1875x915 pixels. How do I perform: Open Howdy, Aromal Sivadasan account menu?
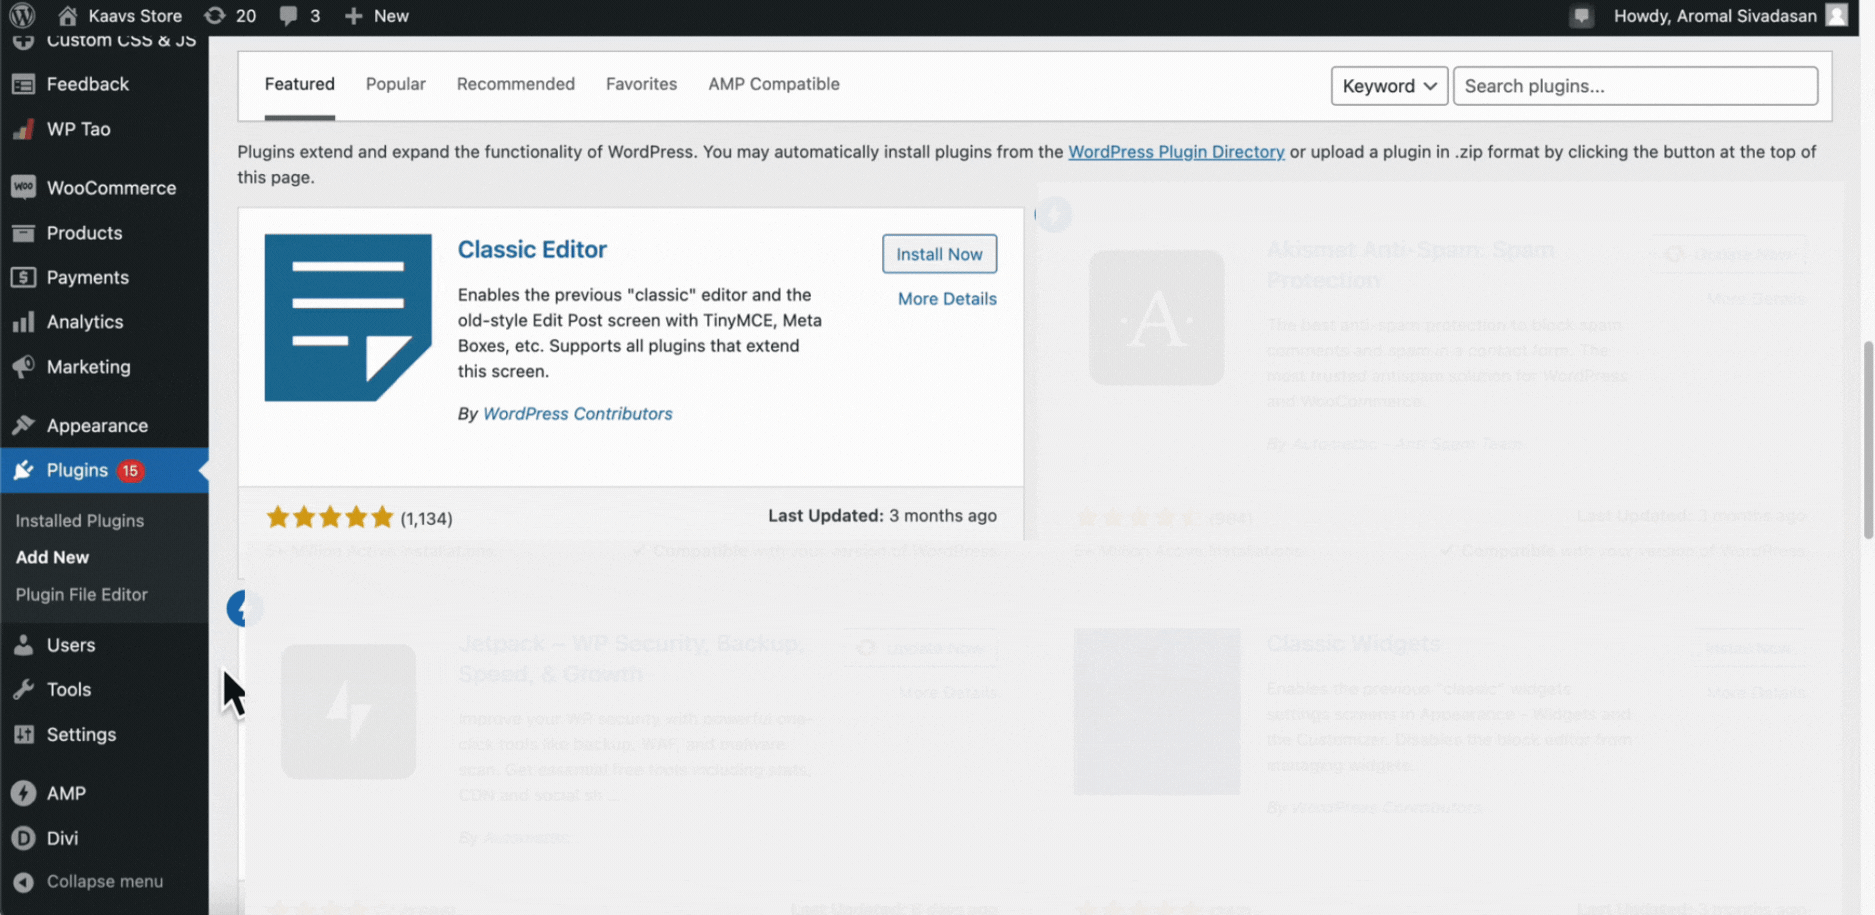(1715, 16)
